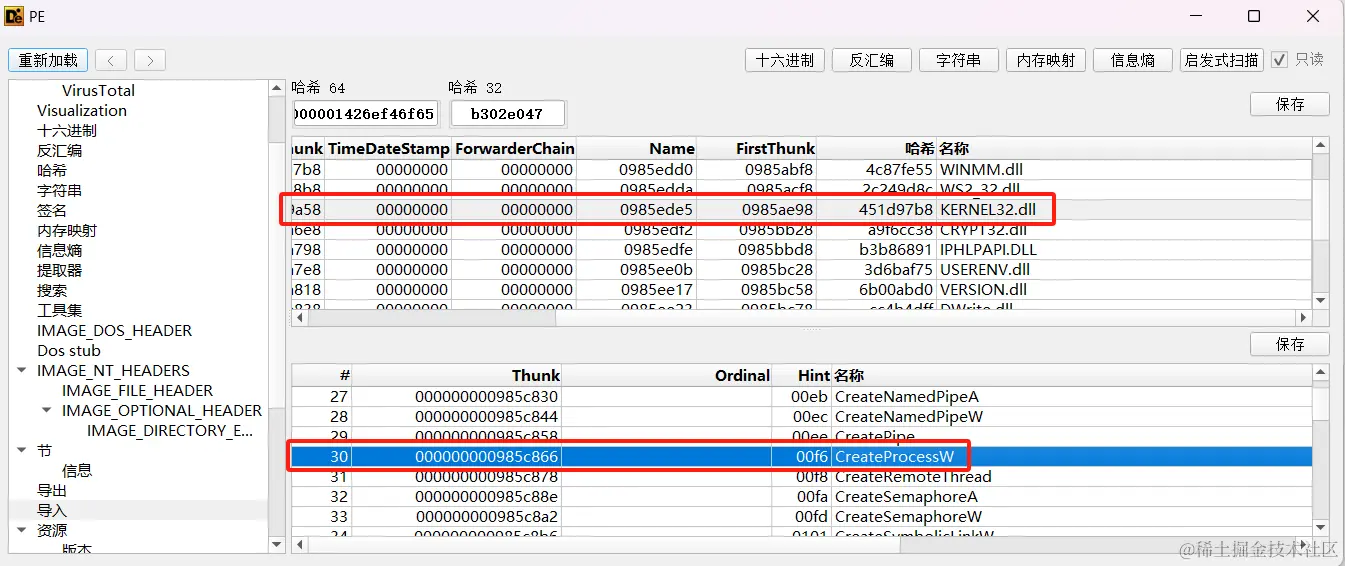Click the 哈希 32 value field b302e047
The image size is (1345, 566).
(507, 114)
